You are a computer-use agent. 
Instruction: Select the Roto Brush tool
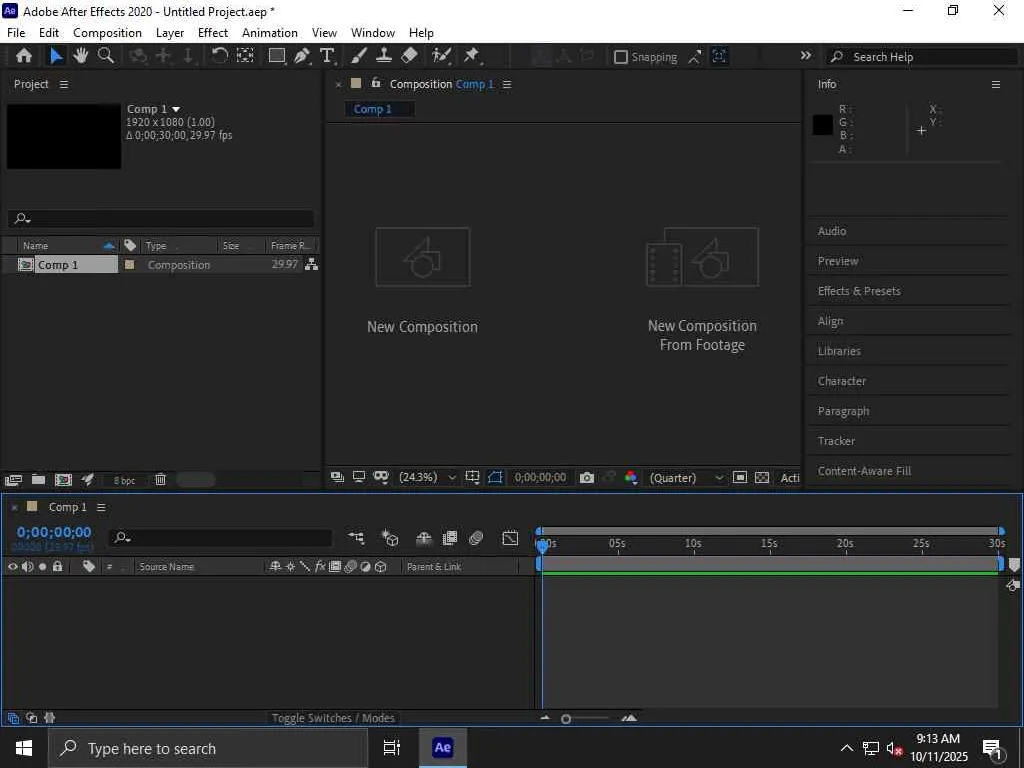tap(442, 56)
